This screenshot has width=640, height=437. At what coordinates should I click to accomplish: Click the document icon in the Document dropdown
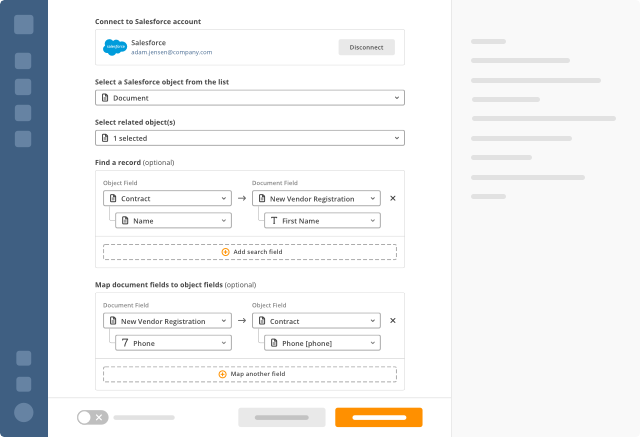pyautogui.click(x=105, y=98)
